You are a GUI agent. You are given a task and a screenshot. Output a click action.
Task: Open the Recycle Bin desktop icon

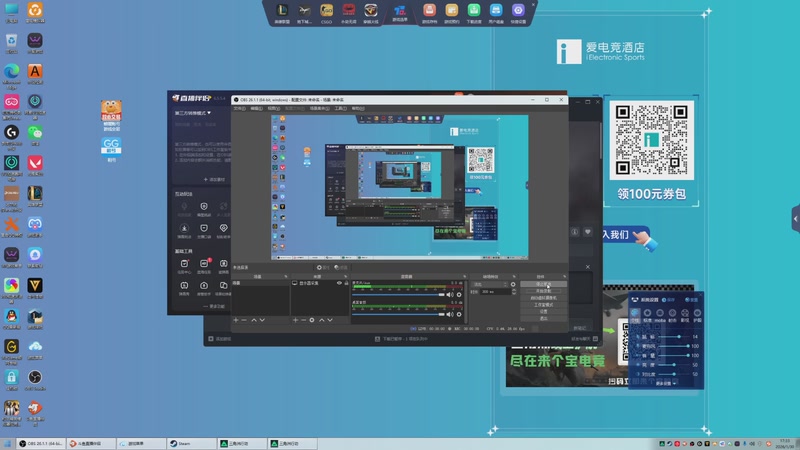[11, 41]
